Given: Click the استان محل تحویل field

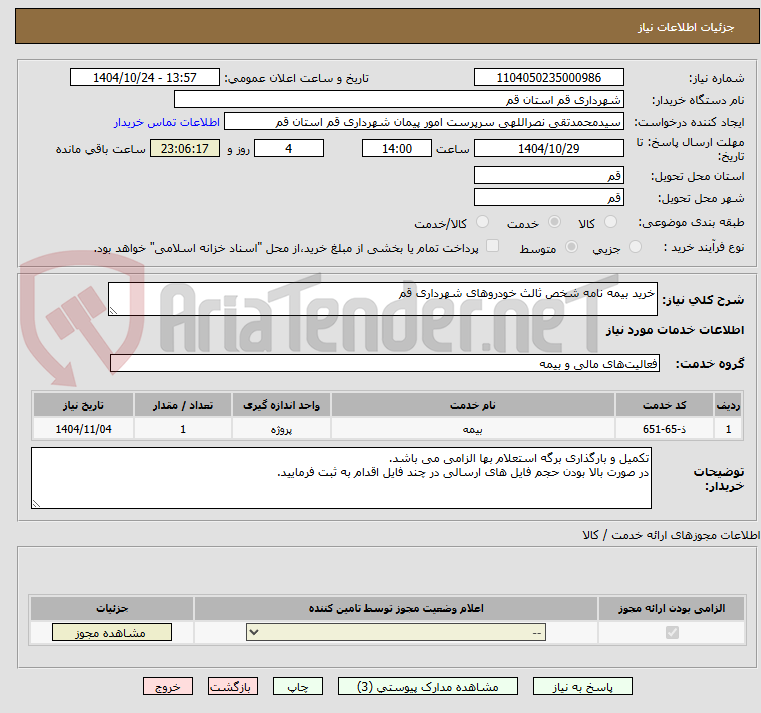Looking at the screenshot, I should 548,175.
